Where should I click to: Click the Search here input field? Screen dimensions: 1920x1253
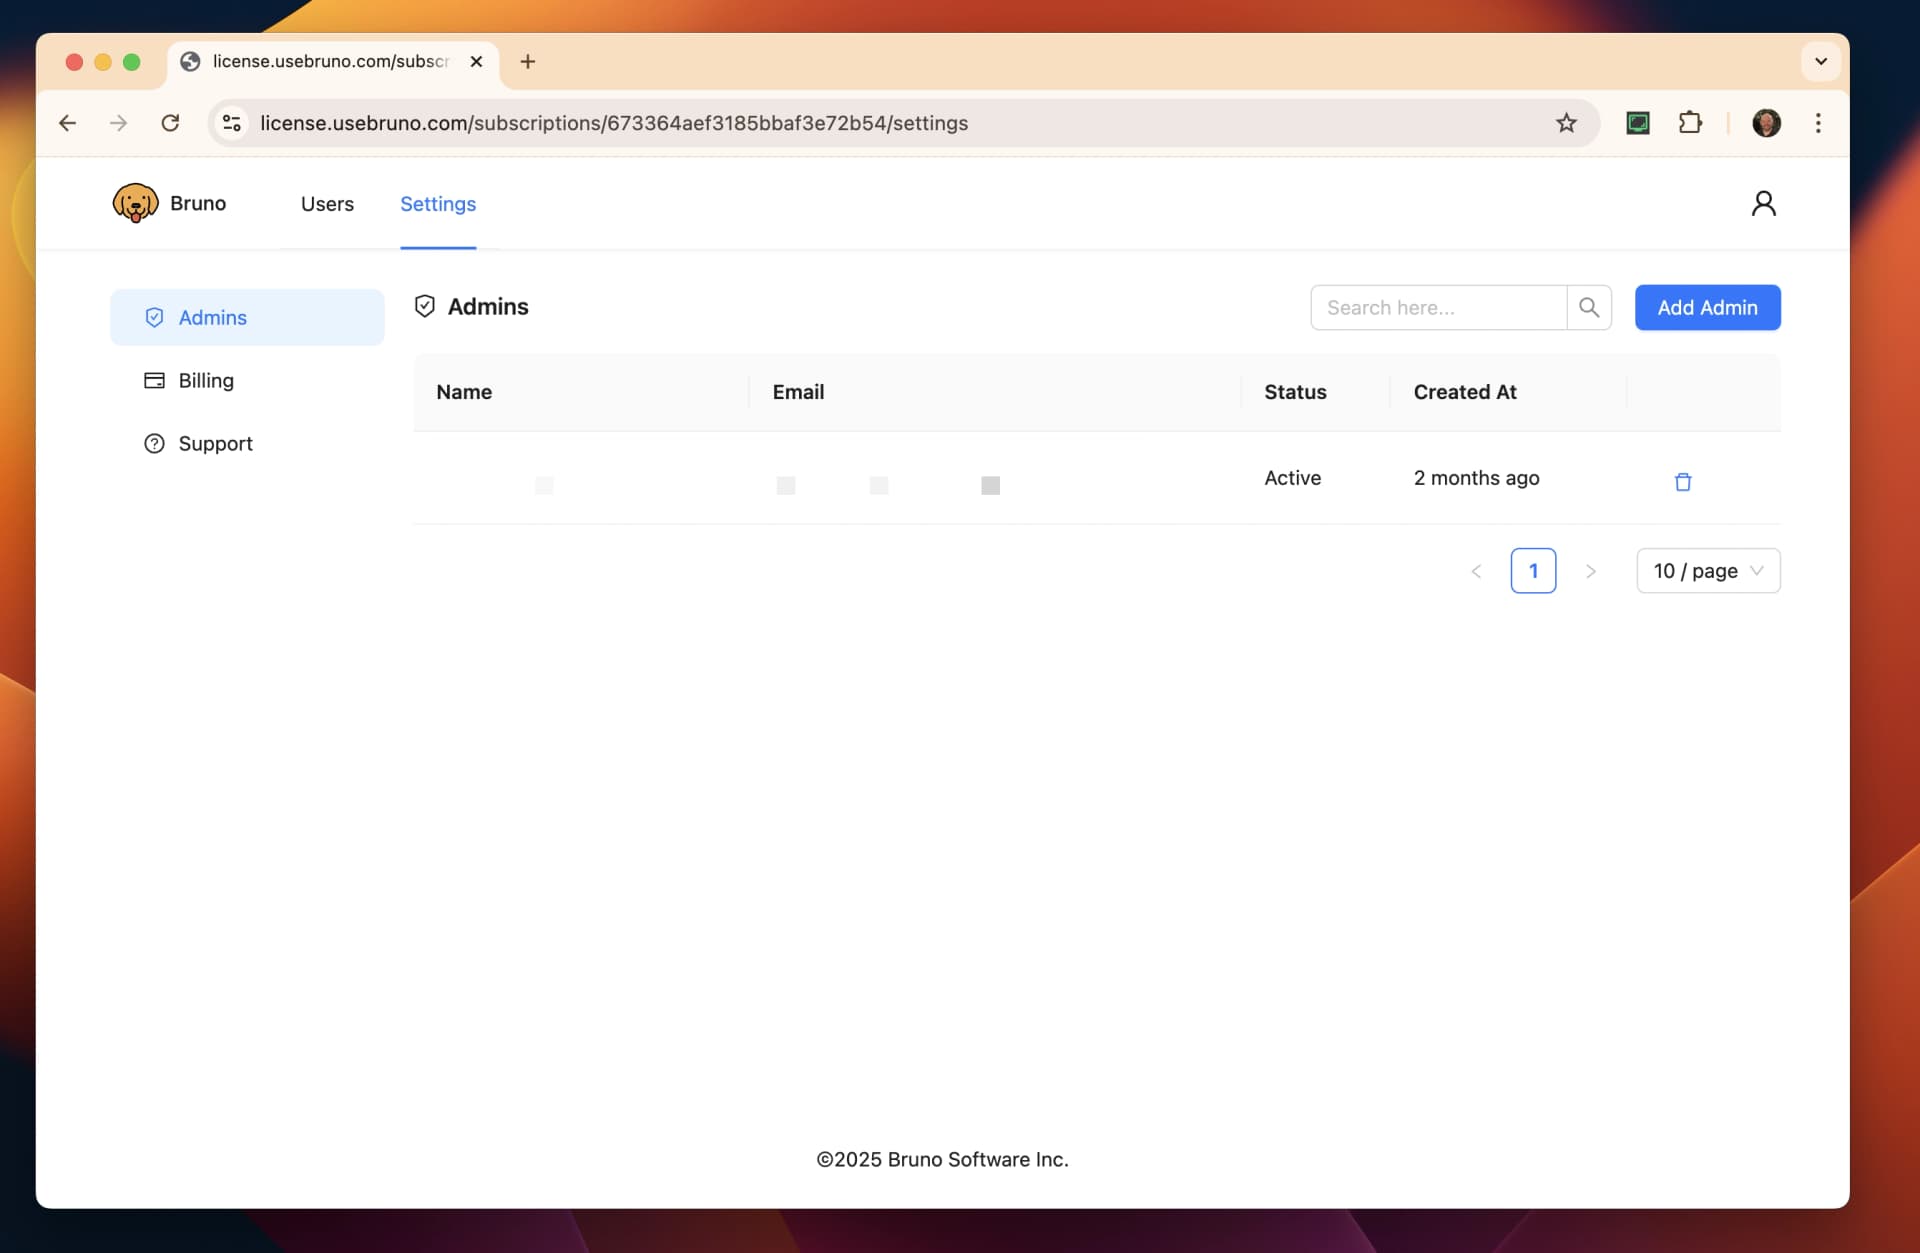pos(1439,307)
